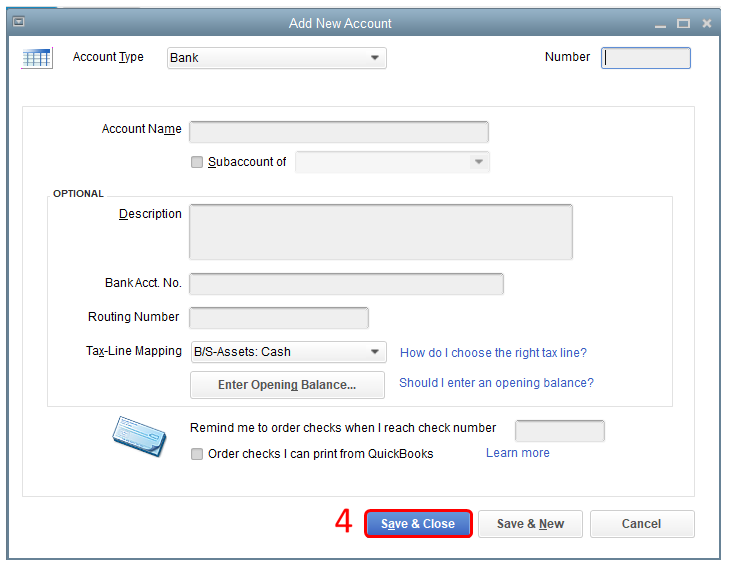Image resolution: width=730 pixels, height=567 pixels.
Task: Close the Add New Account window
Action: point(707,23)
